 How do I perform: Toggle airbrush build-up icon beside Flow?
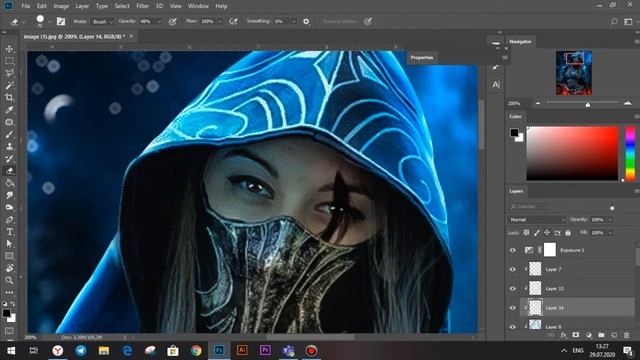click(233, 21)
